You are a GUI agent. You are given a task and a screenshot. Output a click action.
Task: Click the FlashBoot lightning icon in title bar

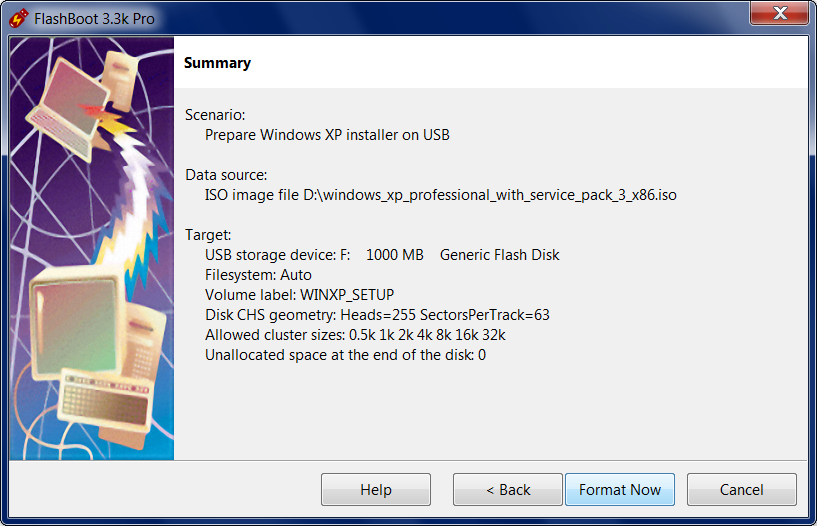[18, 18]
